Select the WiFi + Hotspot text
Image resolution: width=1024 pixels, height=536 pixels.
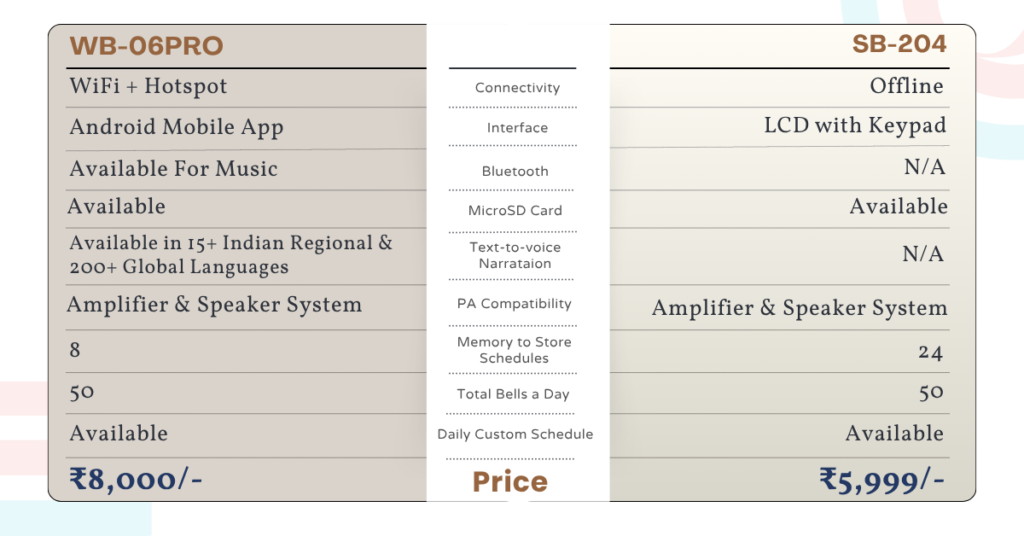(x=148, y=86)
